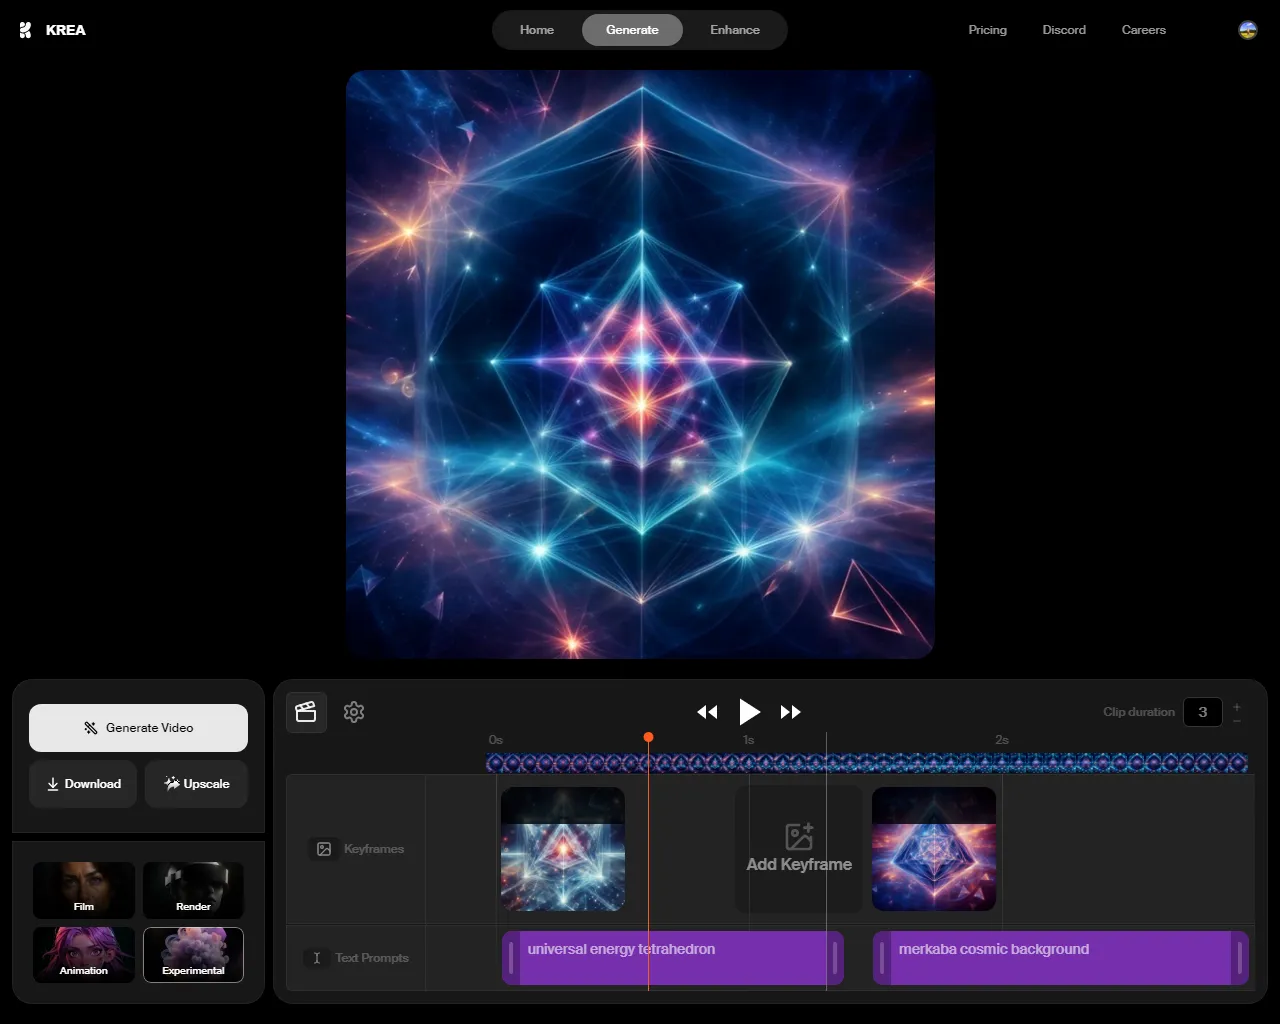Open the timeline settings gear
The height and width of the screenshot is (1024, 1280).
point(354,712)
